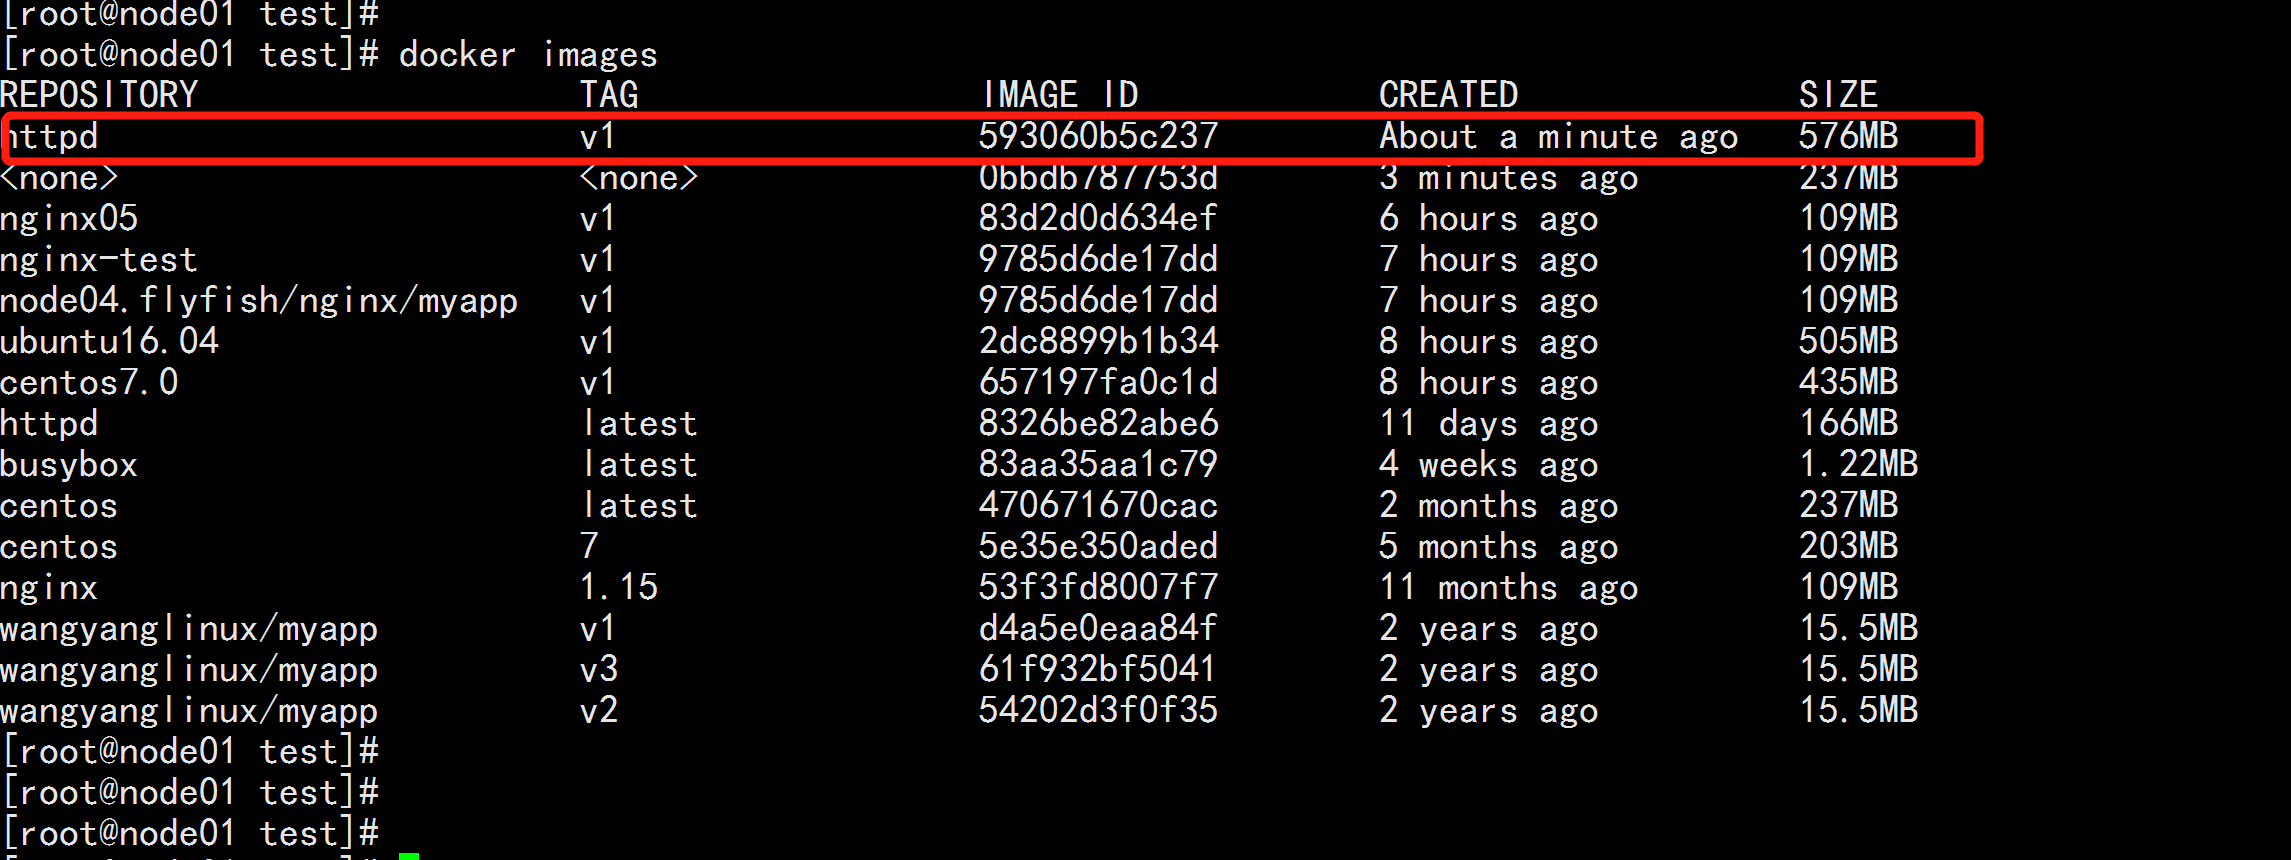Click '2 months ago' created value
This screenshot has height=860, width=2291.
pos(1498,505)
